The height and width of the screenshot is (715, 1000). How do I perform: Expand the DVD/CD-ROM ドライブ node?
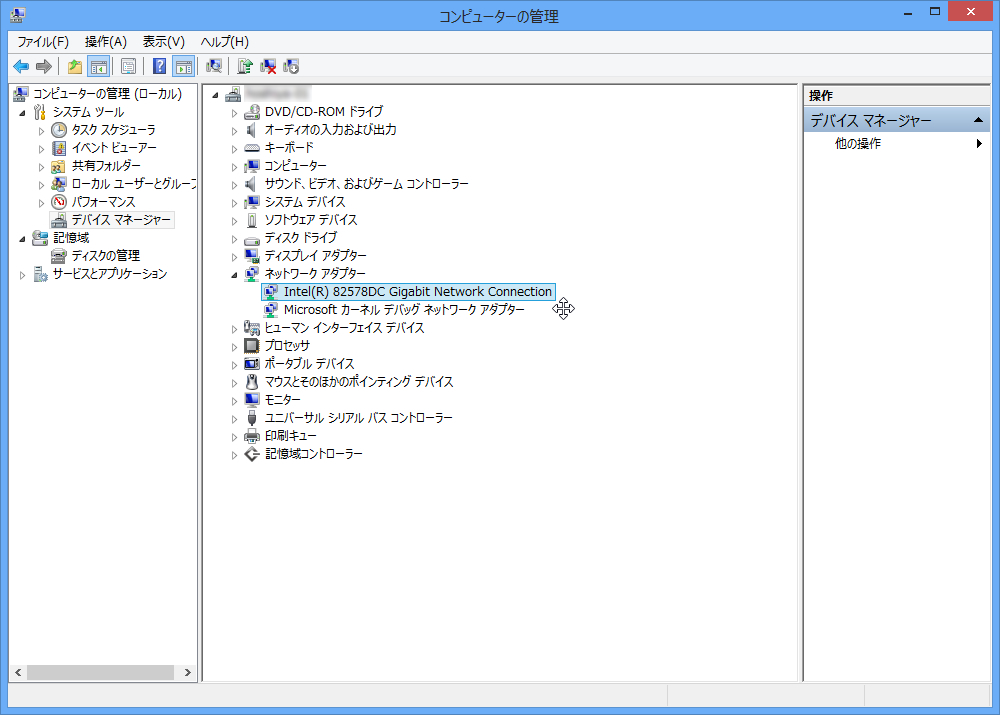pos(234,113)
